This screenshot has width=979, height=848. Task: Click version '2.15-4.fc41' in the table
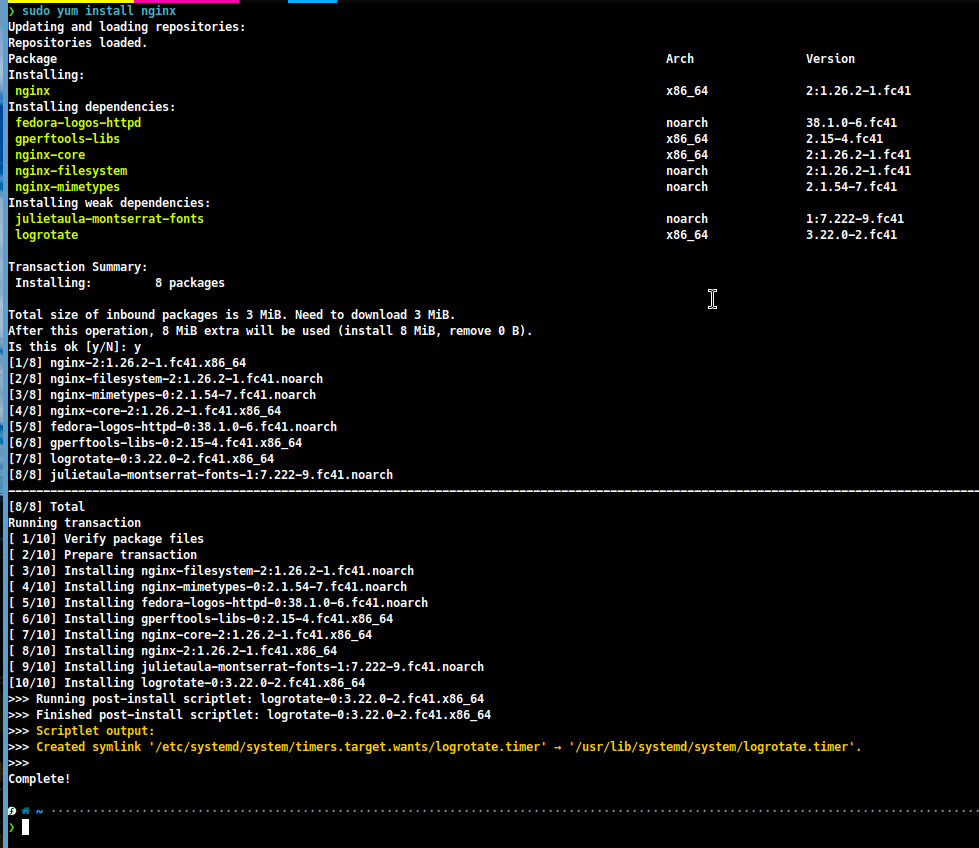(844, 139)
